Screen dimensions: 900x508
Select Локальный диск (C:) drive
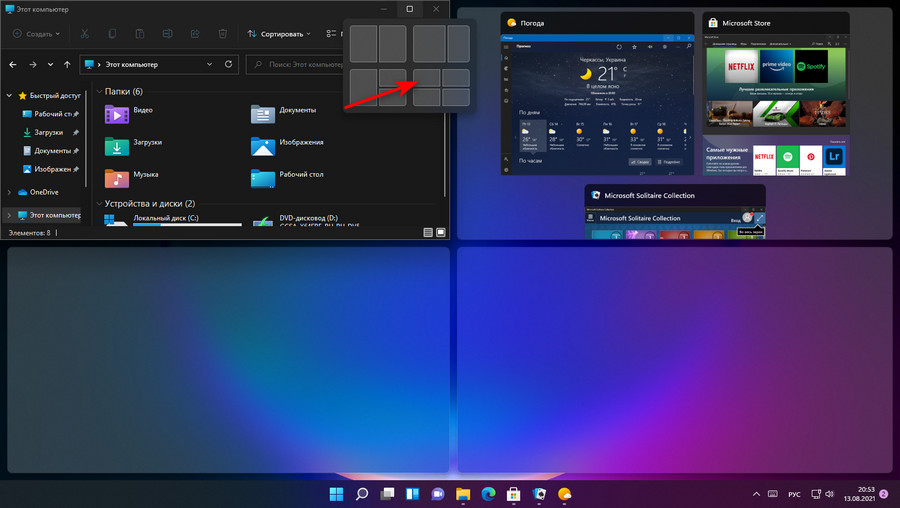172,220
